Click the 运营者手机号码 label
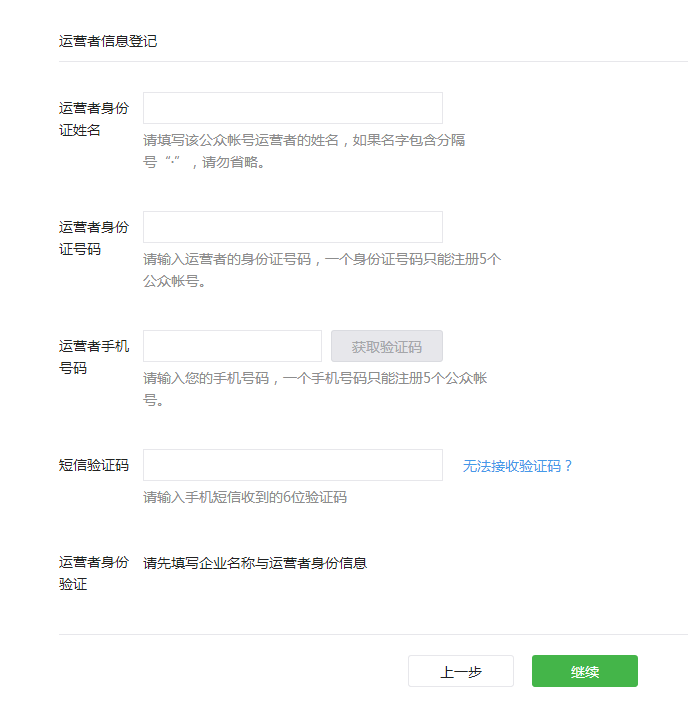Screen dimensions: 688x724 click(x=93, y=357)
